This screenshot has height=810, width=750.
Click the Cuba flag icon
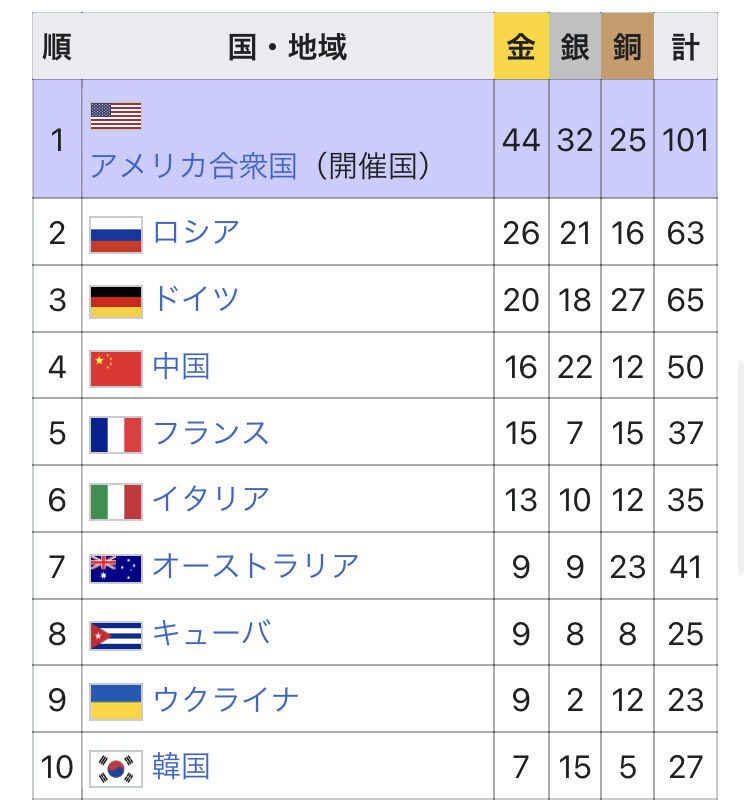click(116, 635)
